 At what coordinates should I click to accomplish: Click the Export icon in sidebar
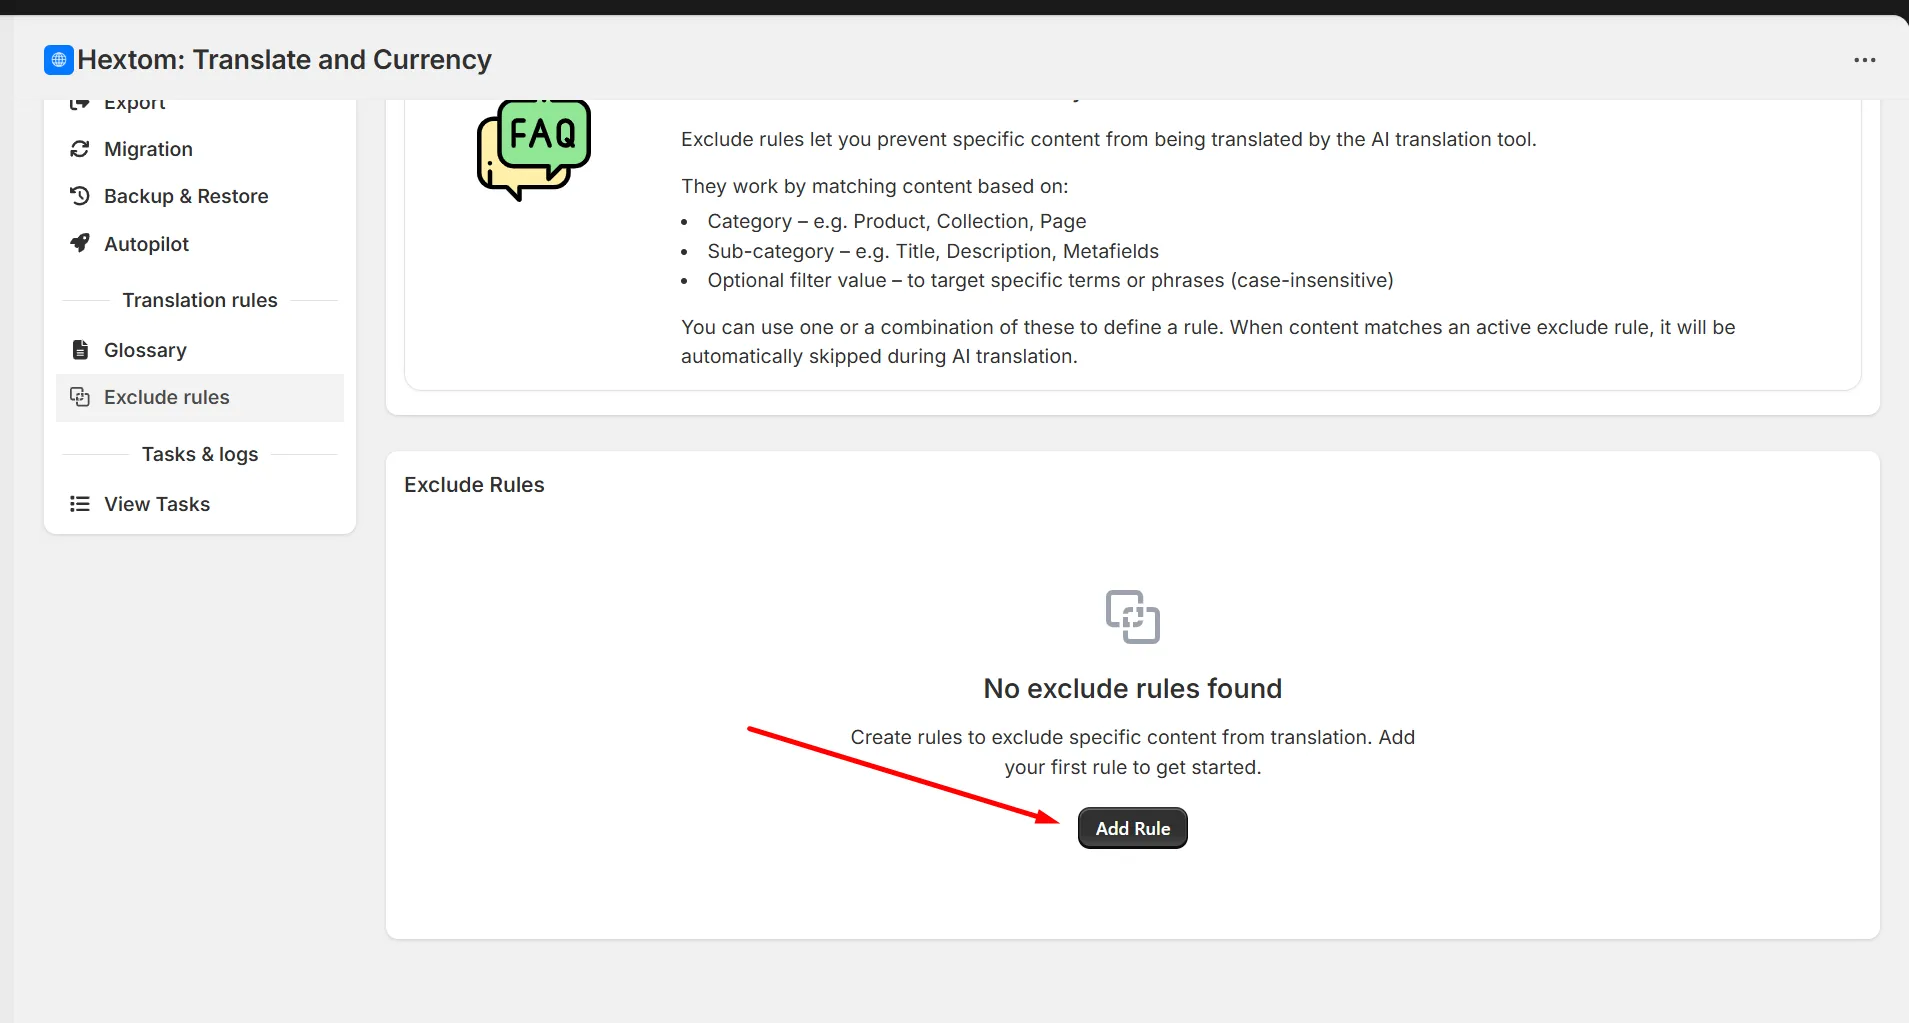[x=80, y=103]
